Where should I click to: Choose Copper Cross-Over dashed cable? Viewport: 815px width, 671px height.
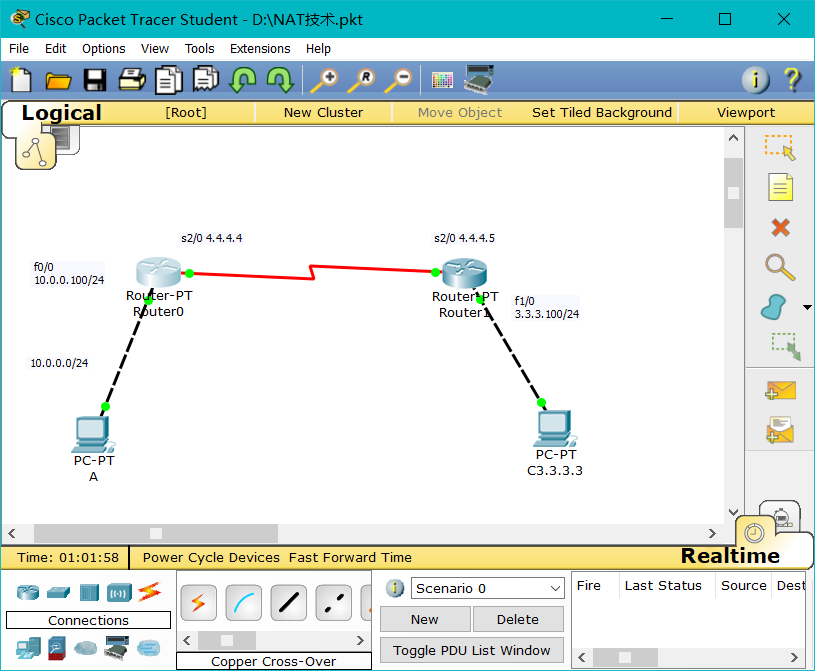click(334, 603)
